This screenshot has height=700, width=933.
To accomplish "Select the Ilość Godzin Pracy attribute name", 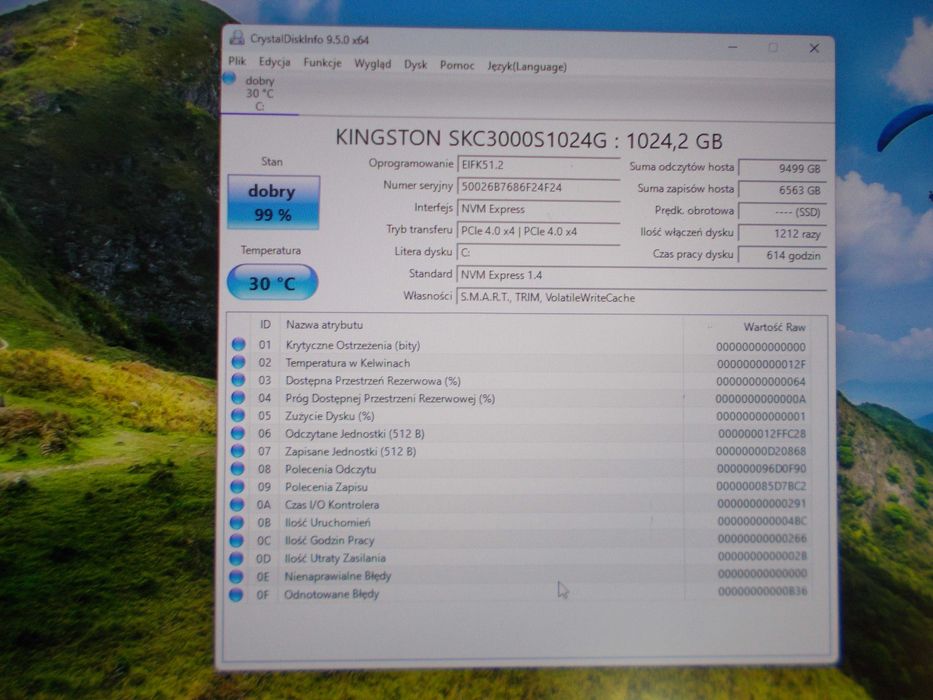I will pyautogui.click(x=329, y=540).
